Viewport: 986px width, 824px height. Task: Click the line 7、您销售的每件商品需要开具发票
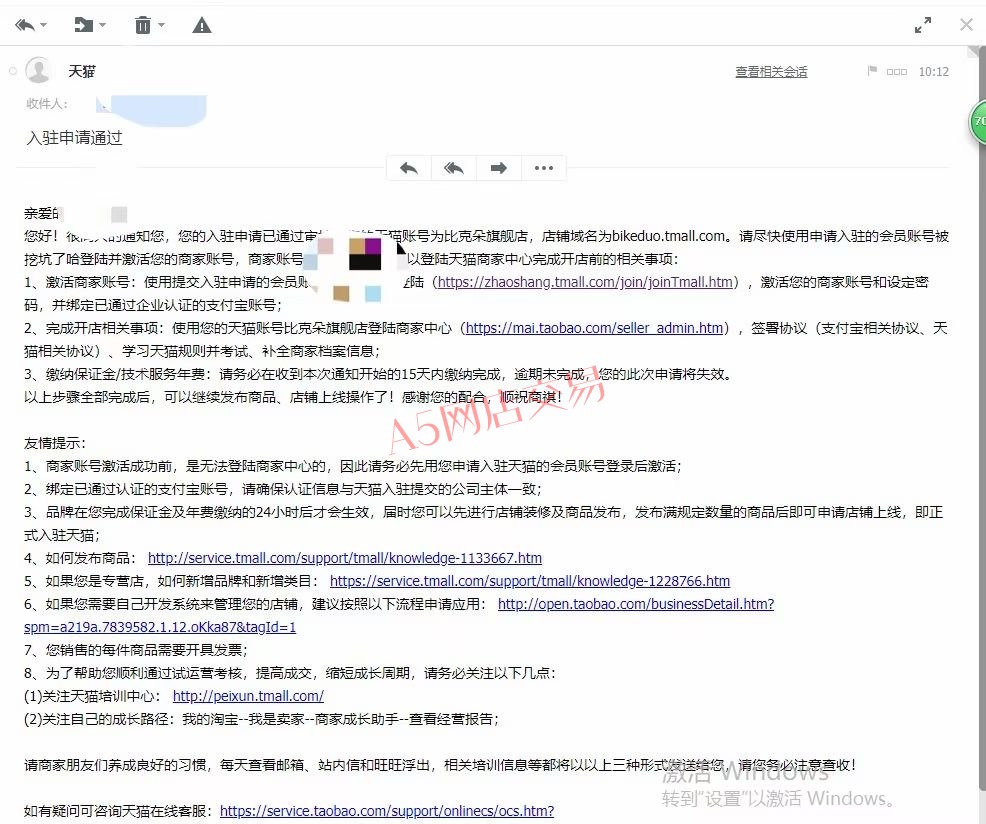coord(136,650)
